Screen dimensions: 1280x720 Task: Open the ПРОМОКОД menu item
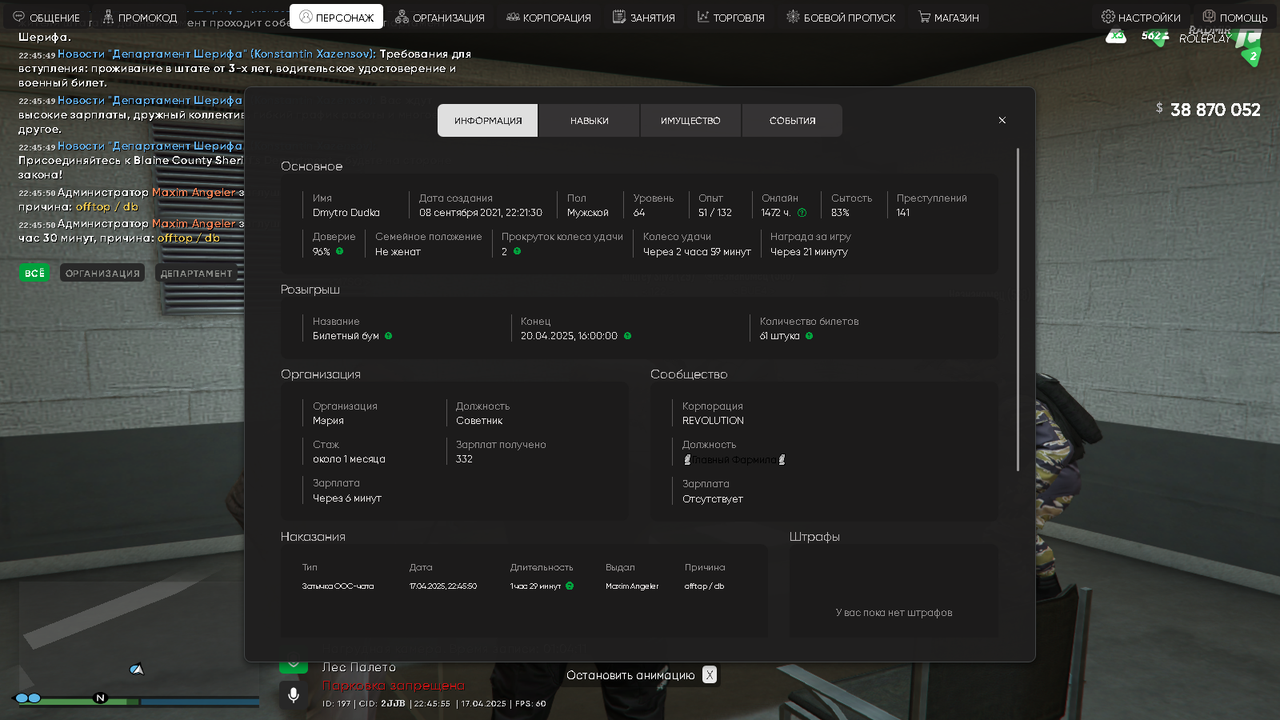tap(140, 17)
